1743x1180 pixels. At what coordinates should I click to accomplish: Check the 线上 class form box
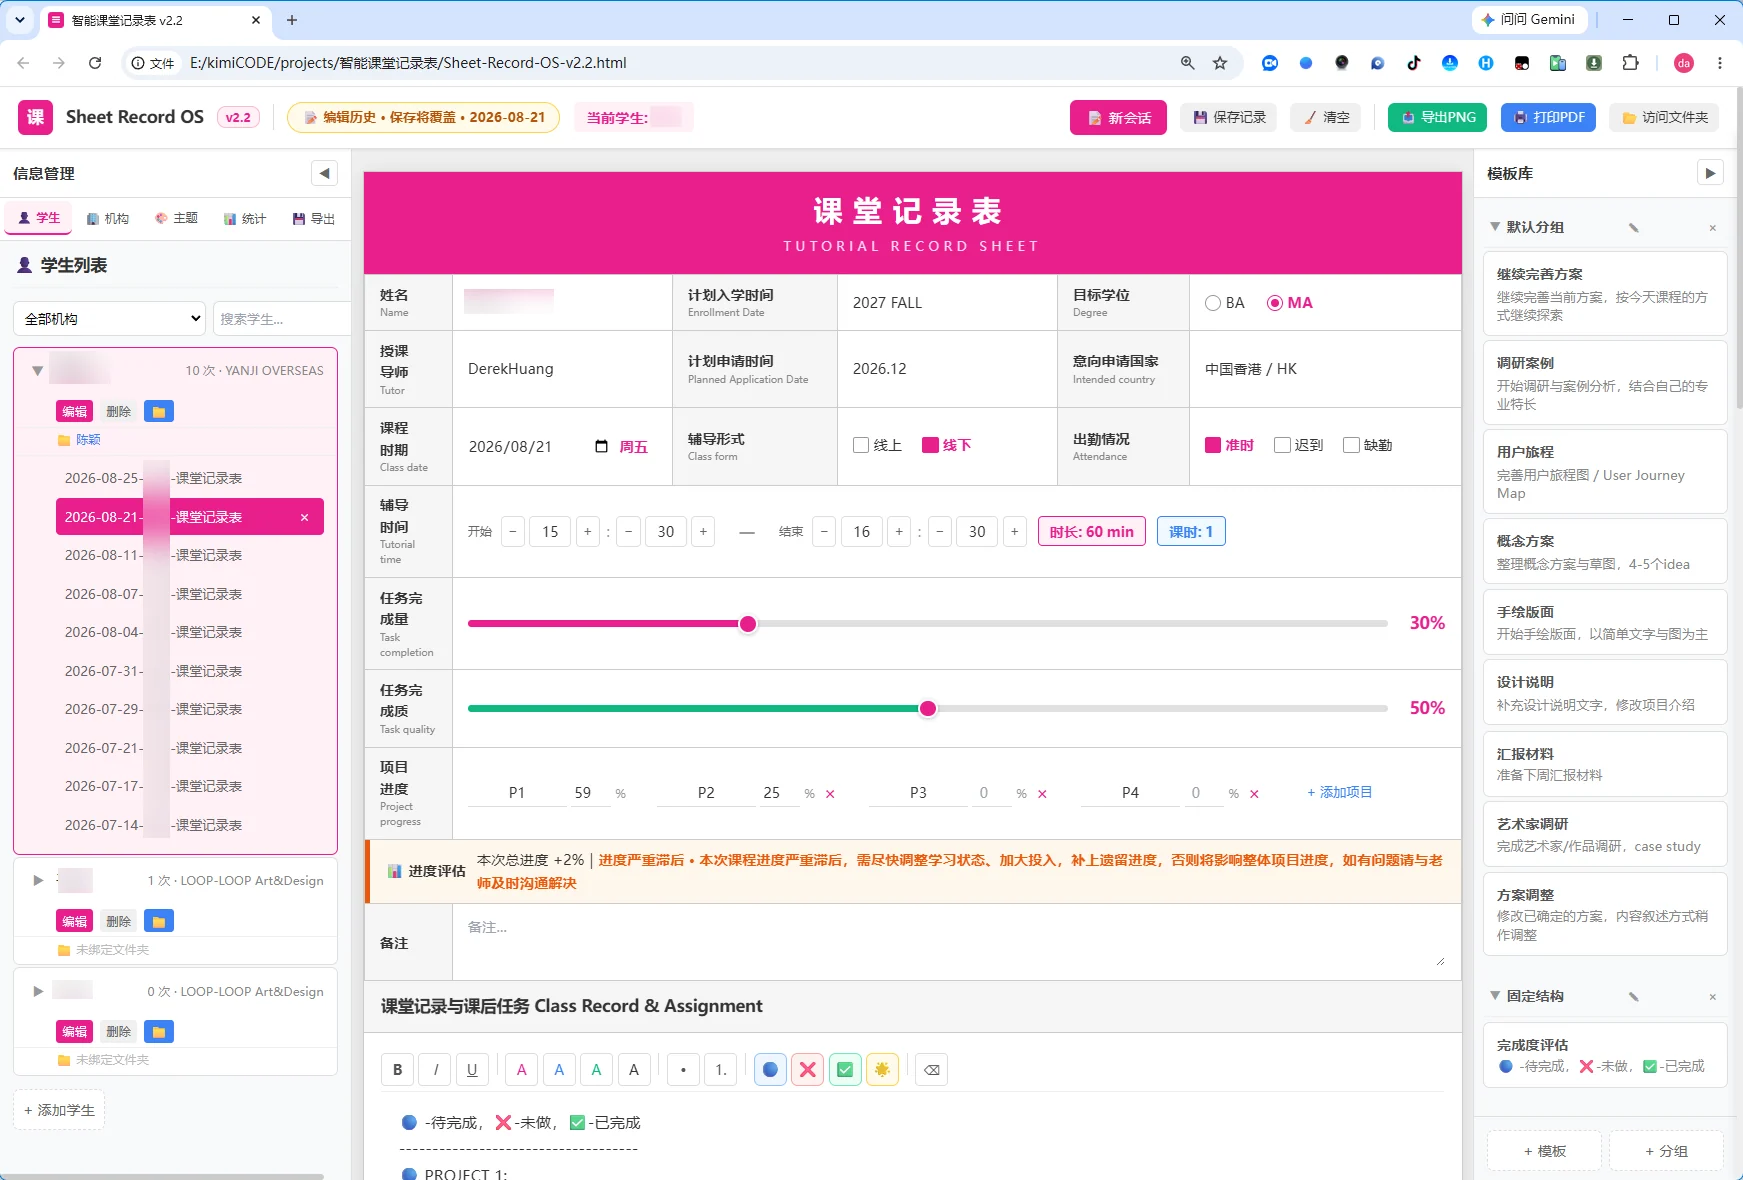[x=861, y=445]
